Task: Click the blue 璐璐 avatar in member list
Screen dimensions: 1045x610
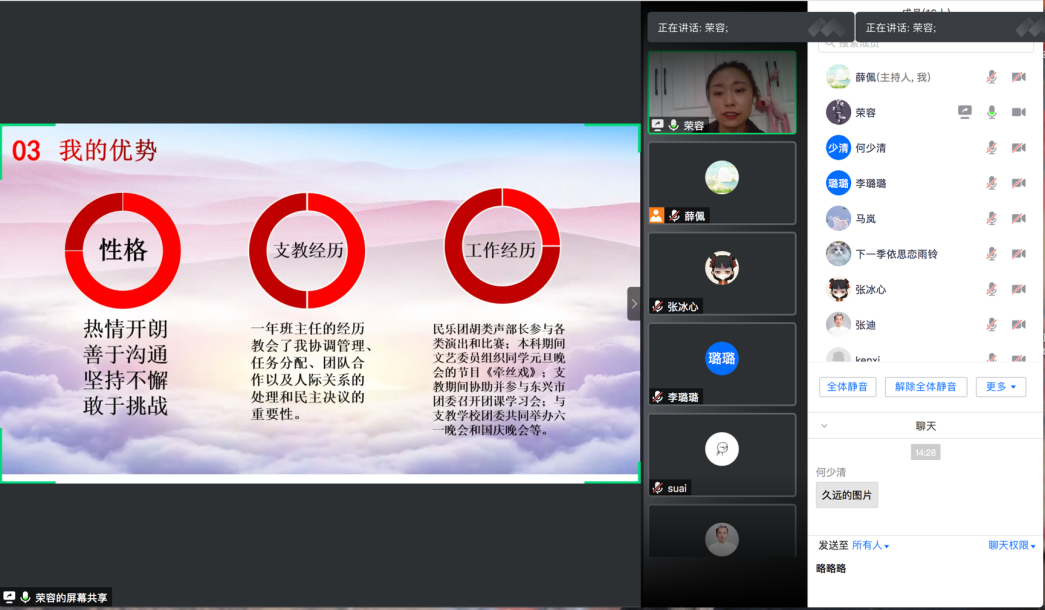Action: (838, 183)
